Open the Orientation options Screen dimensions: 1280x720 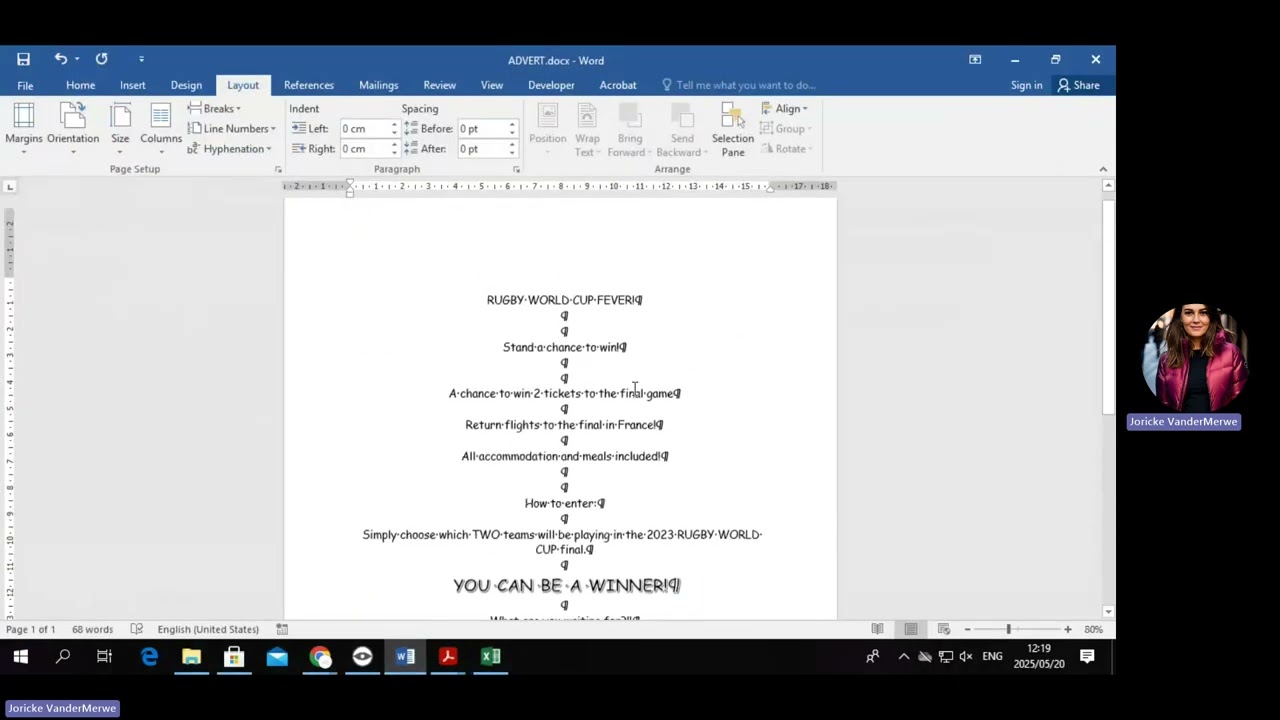pos(73,129)
